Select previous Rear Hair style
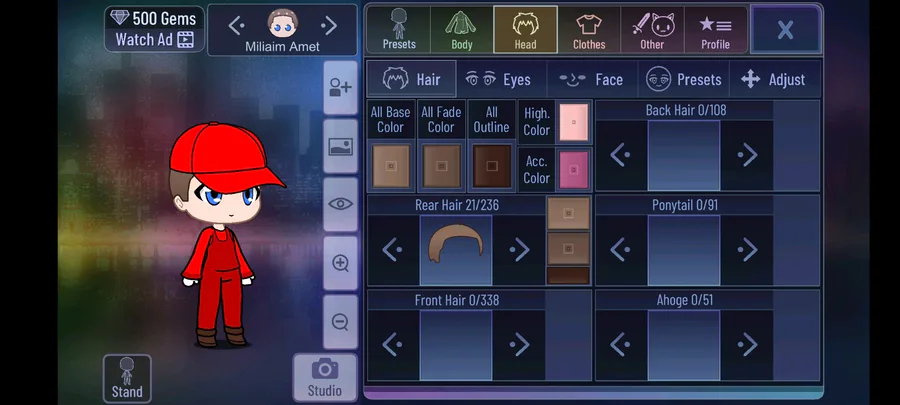Screen dimensions: 900x405 pyautogui.click(x=393, y=250)
